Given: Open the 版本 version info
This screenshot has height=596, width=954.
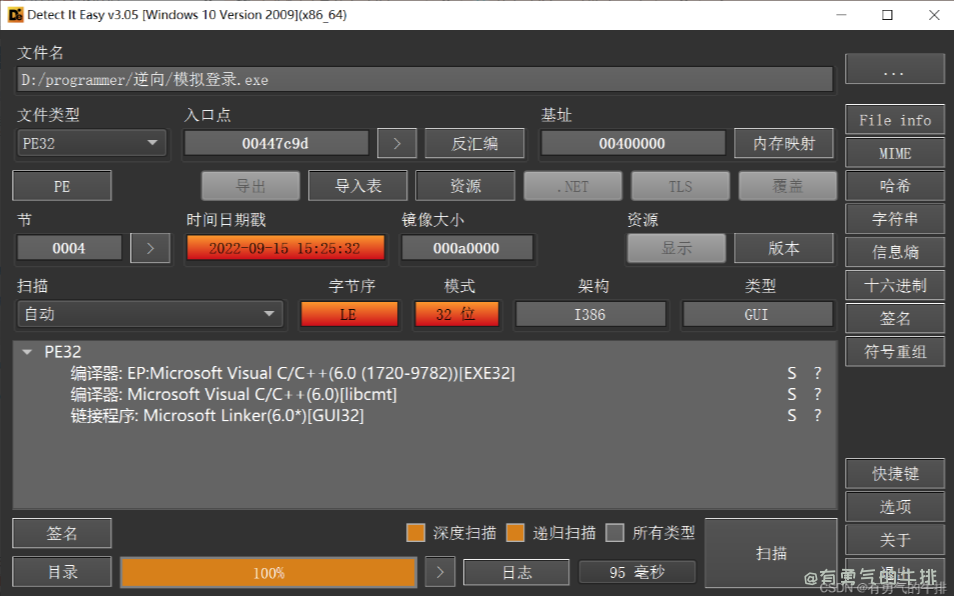Looking at the screenshot, I should point(784,248).
